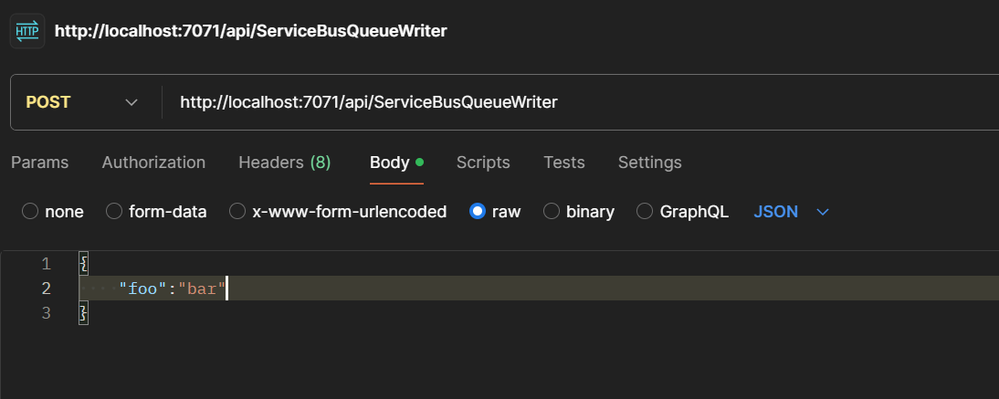This screenshot has width=999, height=399.
Task: Open the Authorization tab
Action: point(154,163)
